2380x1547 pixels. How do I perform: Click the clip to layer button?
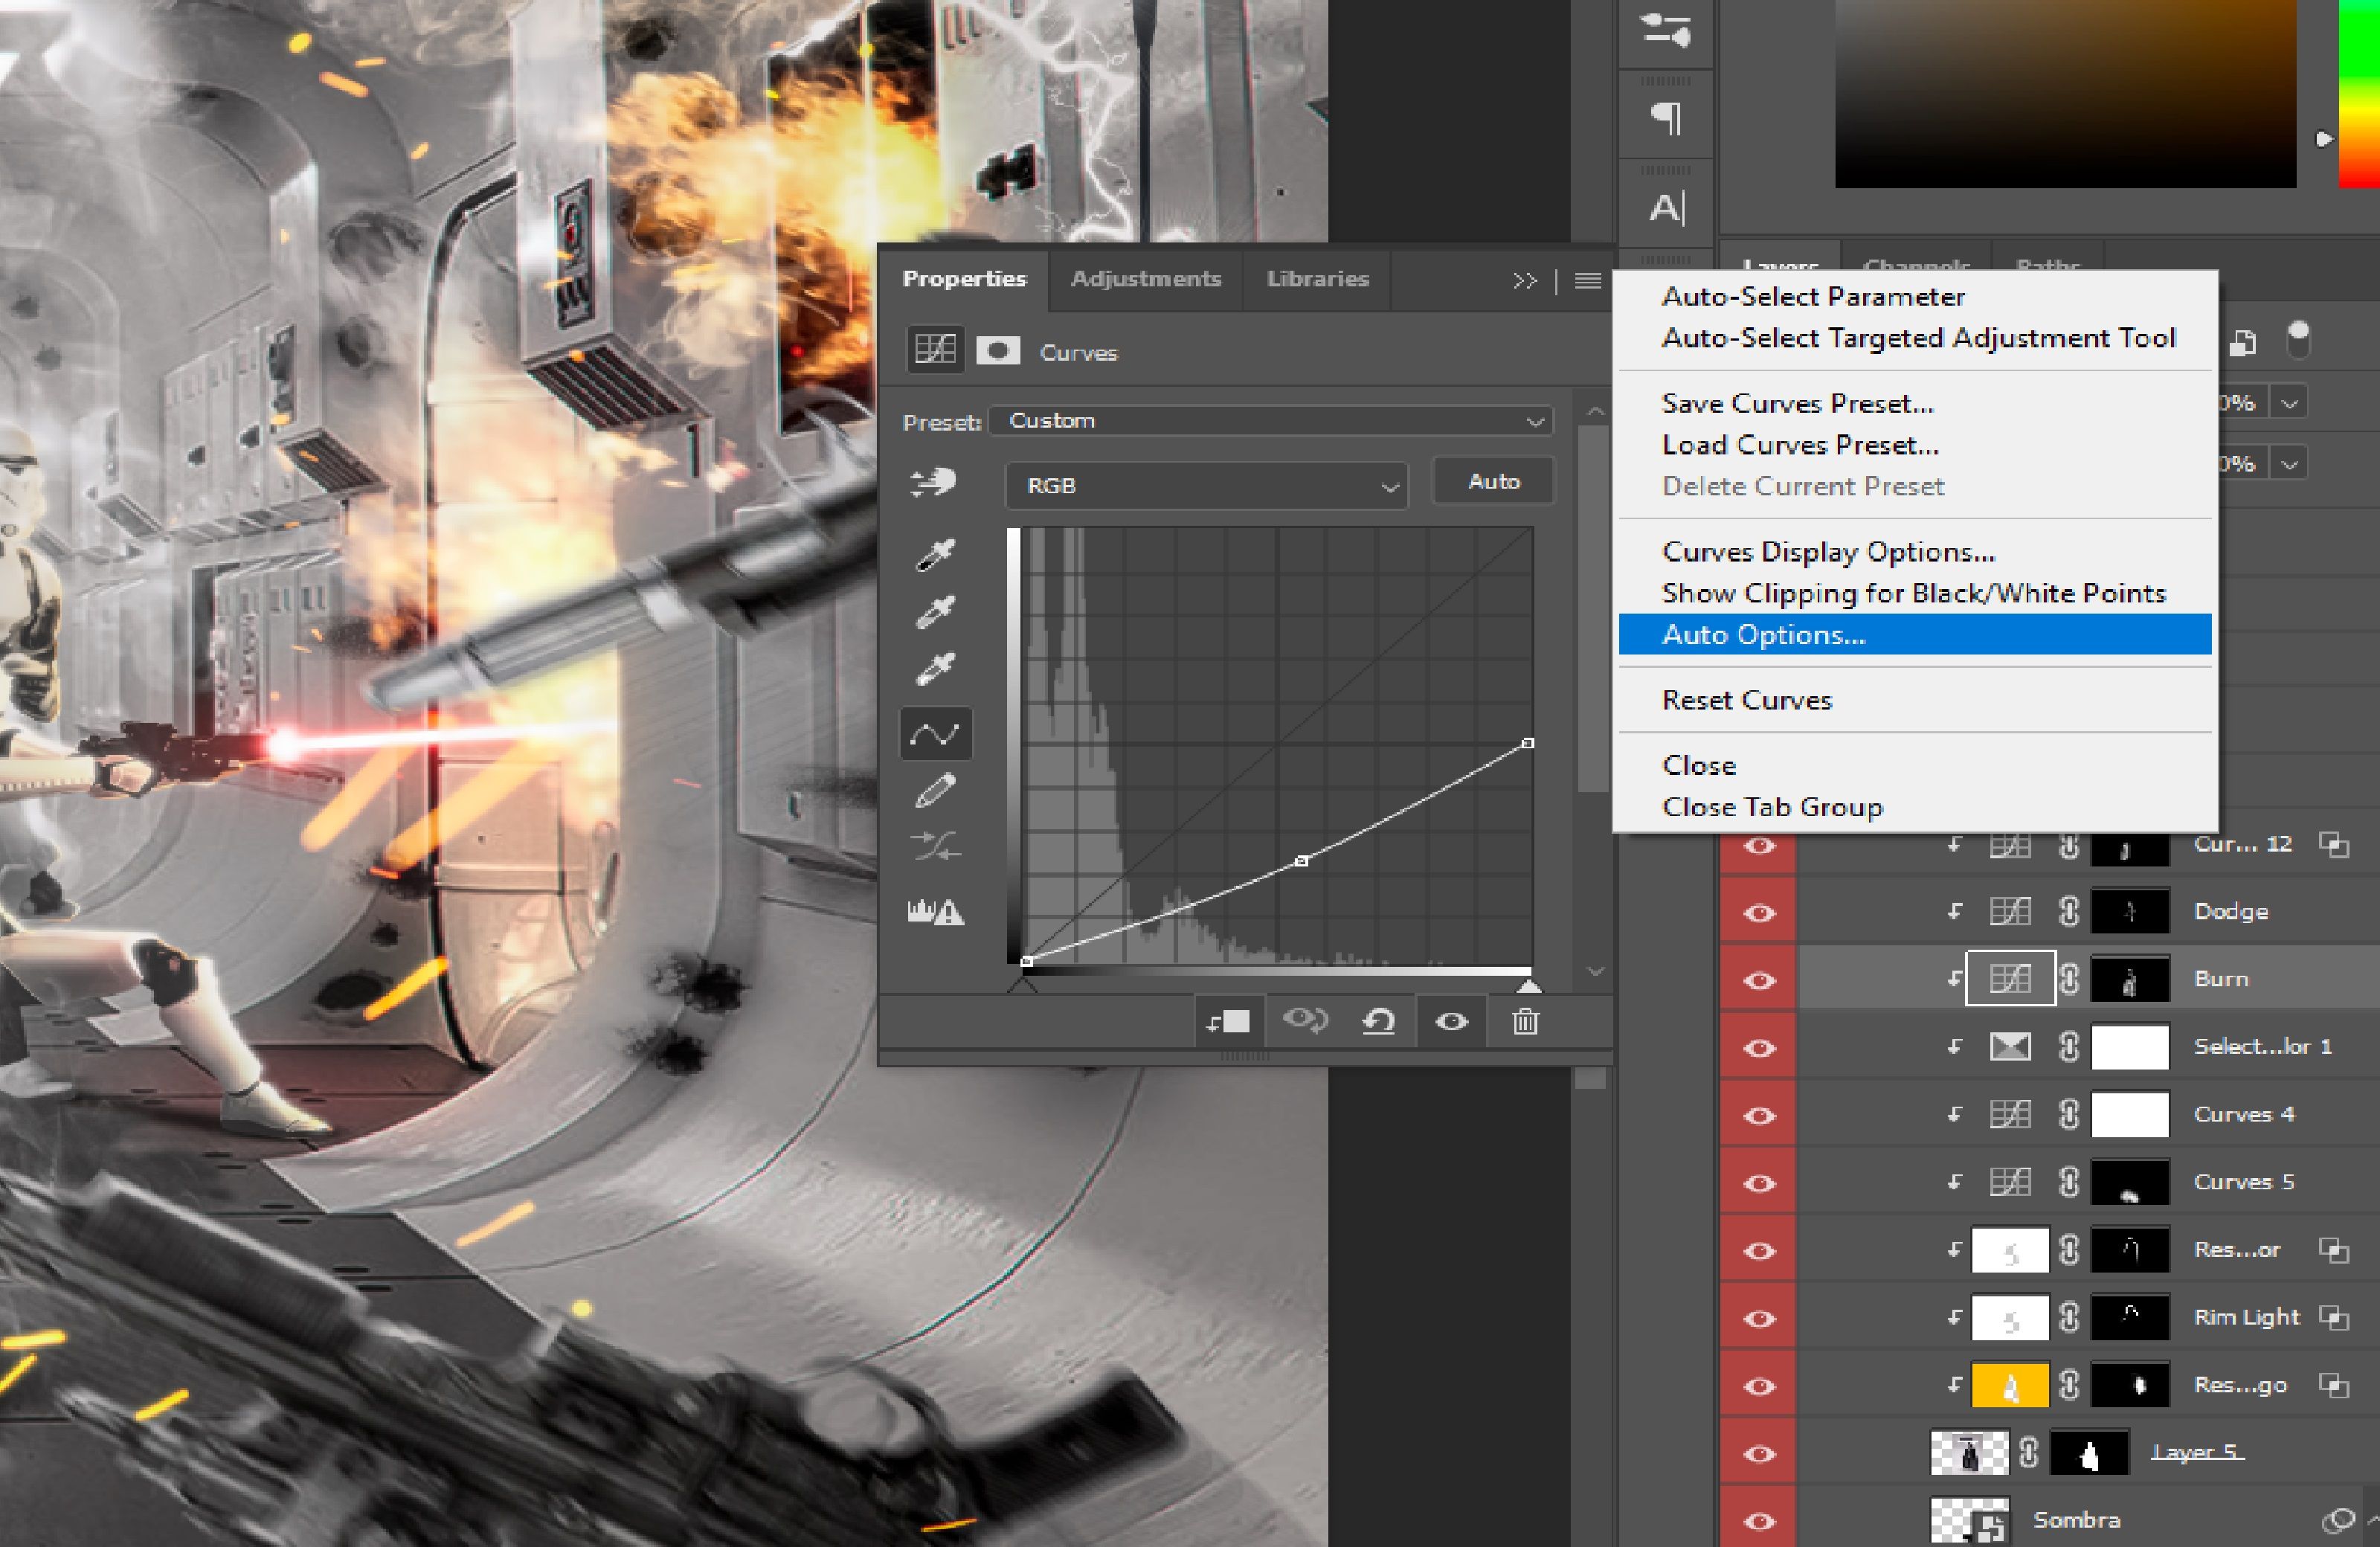pyautogui.click(x=1228, y=1021)
